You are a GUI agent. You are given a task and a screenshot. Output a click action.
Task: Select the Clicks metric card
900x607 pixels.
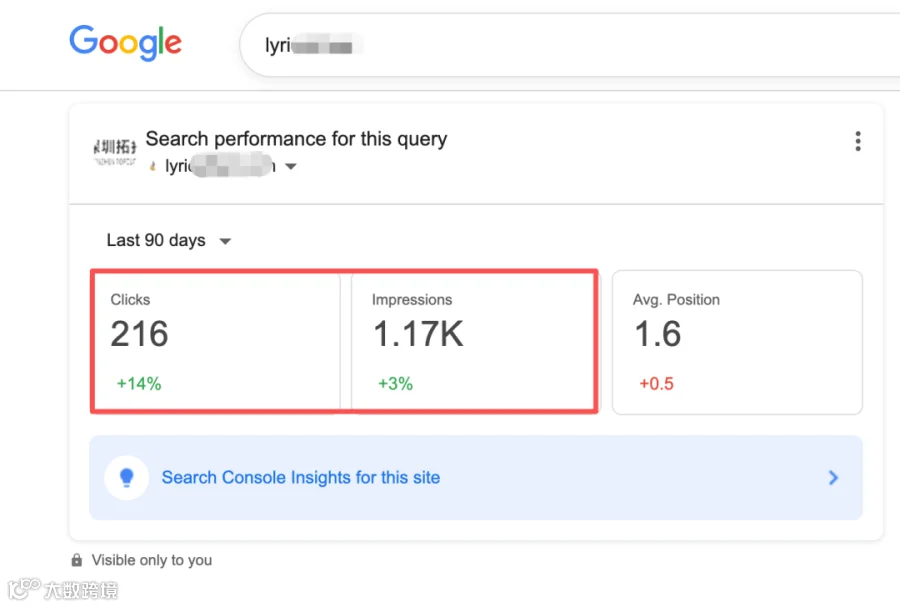[x=218, y=342]
